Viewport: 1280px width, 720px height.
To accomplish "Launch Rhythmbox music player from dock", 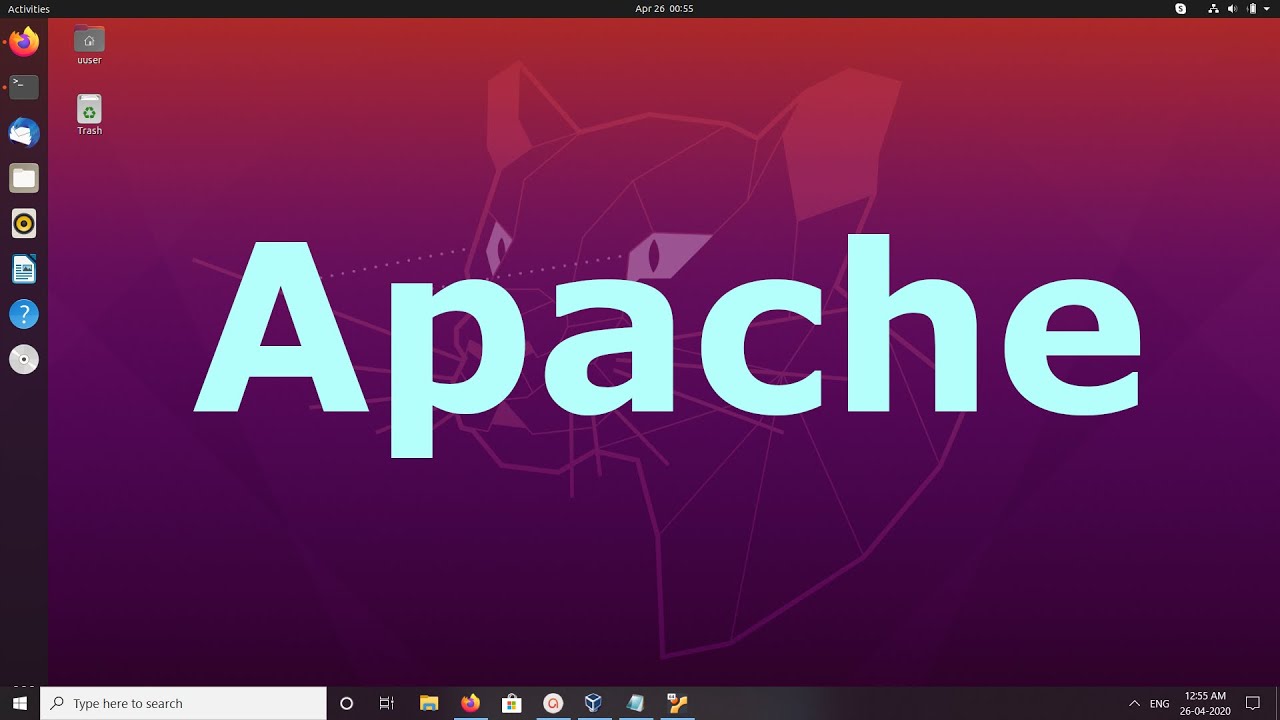I will click(x=24, y=224).
